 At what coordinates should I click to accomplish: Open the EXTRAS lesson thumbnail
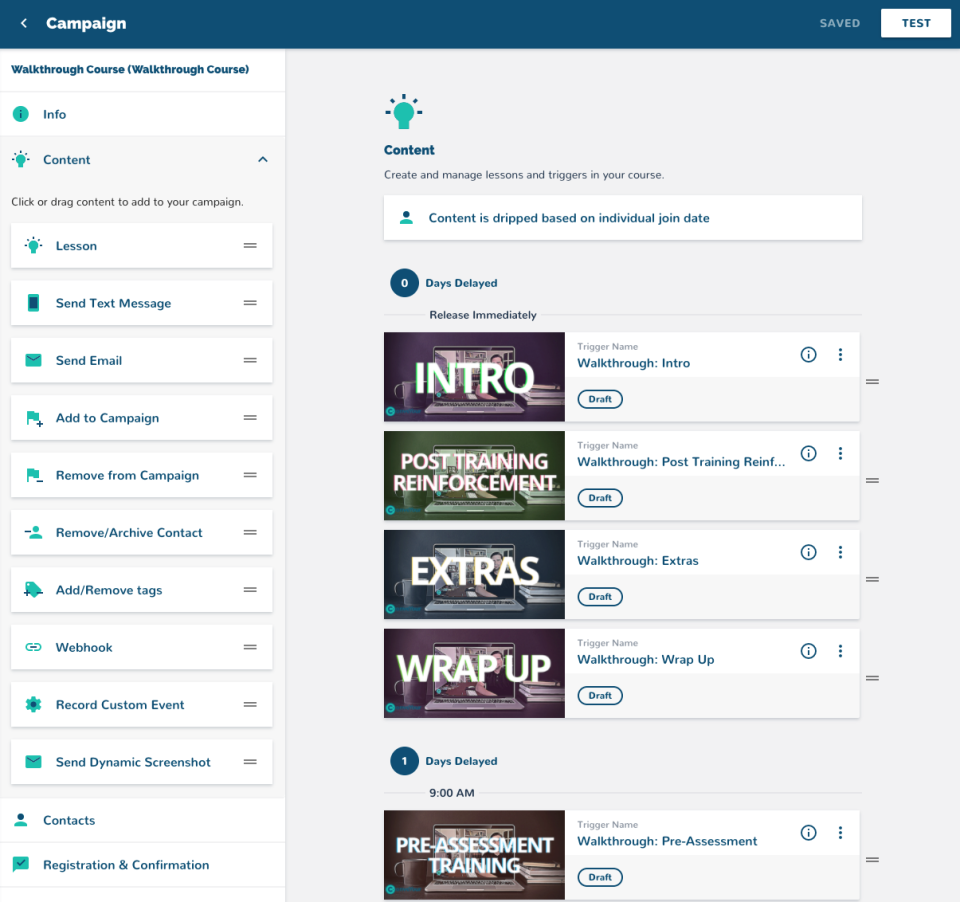pyautogui.click(x=474, y=574)
